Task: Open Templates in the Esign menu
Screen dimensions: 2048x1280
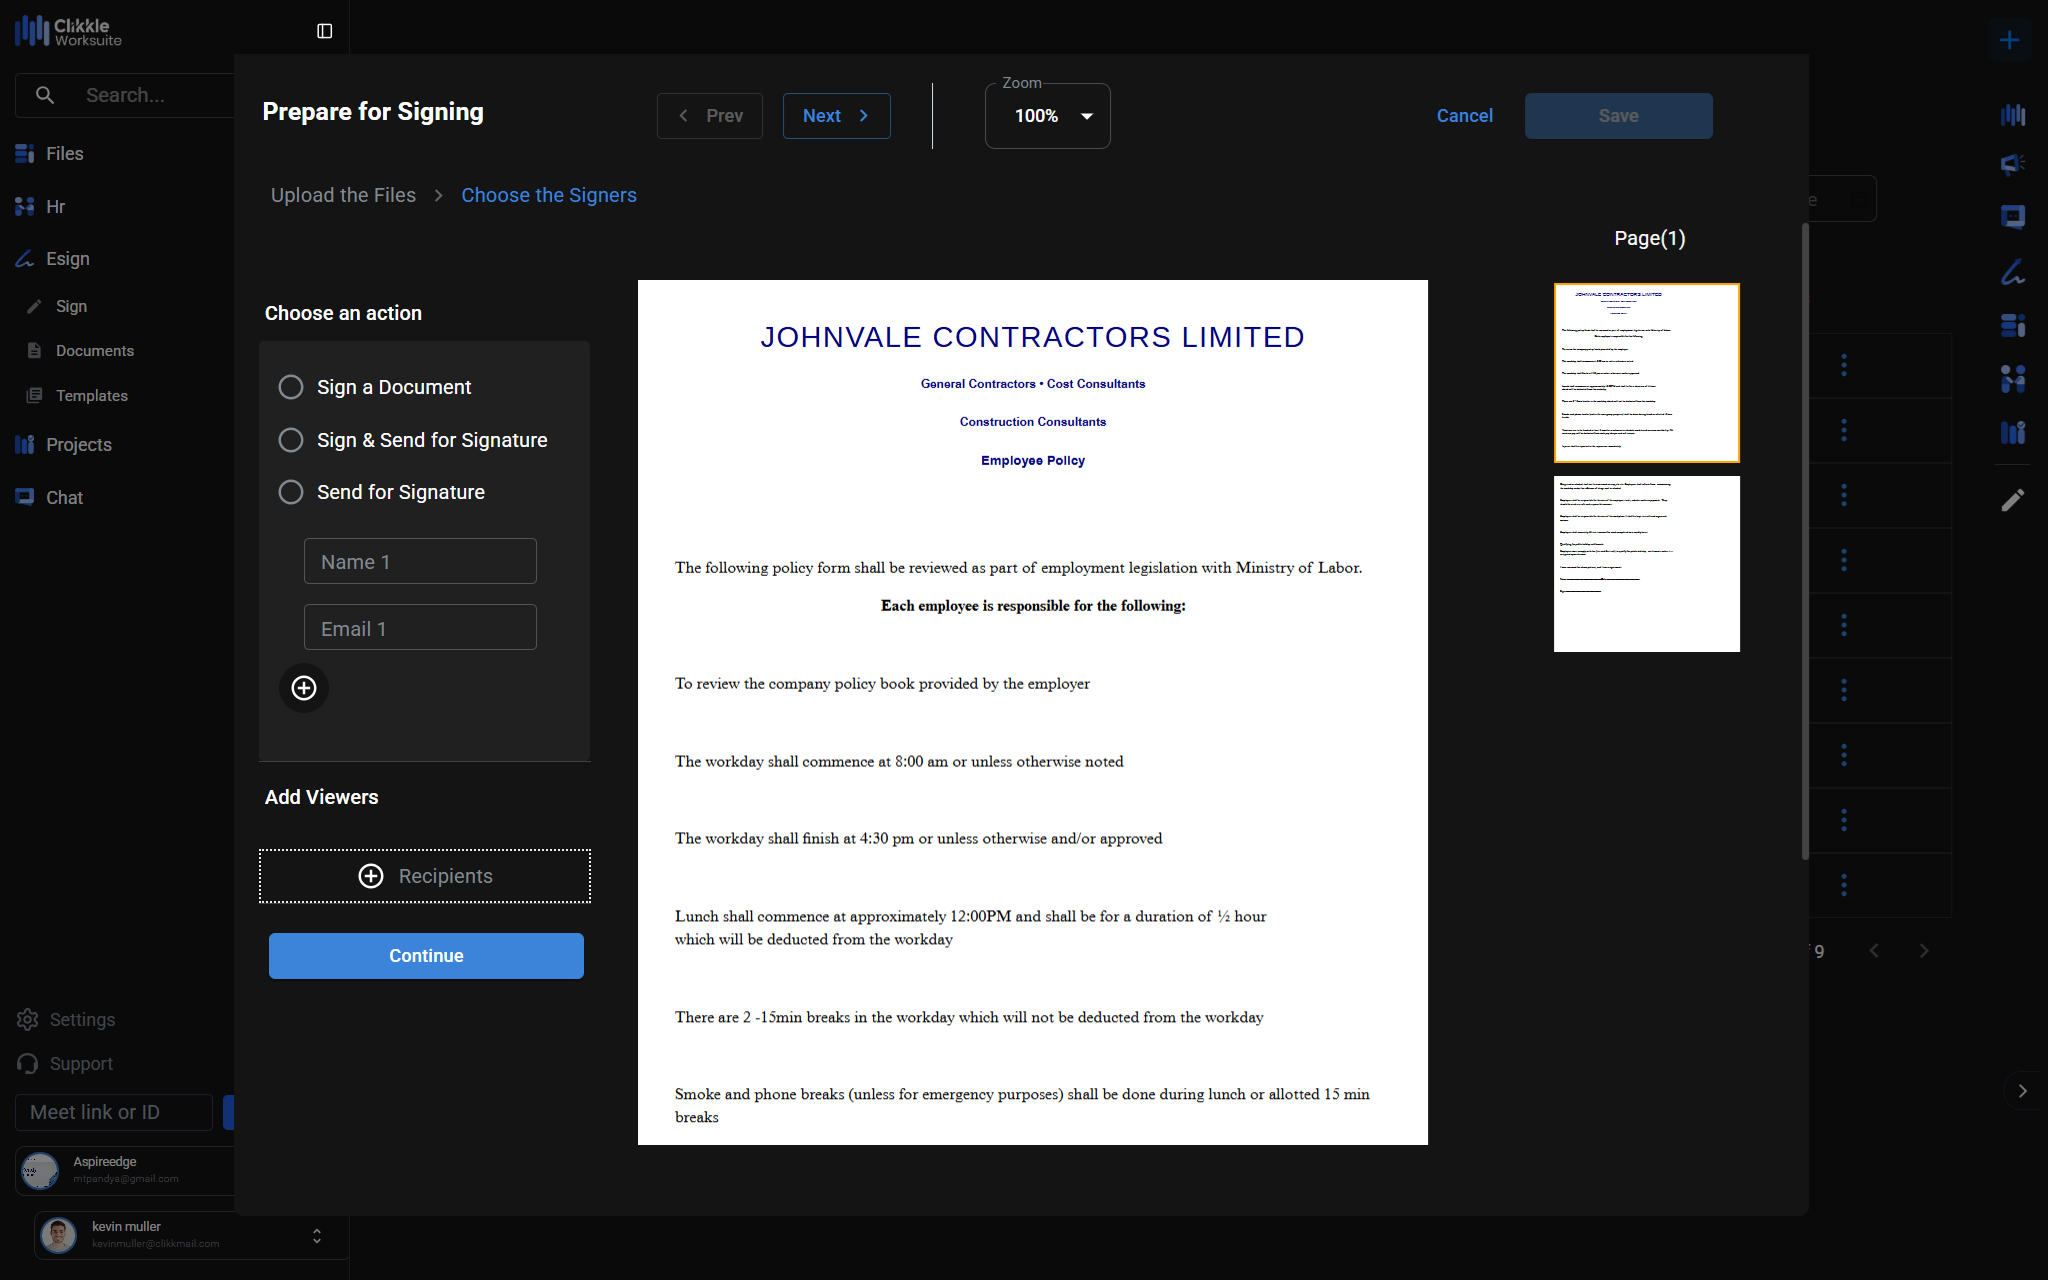Action: (x=91, y=396)
